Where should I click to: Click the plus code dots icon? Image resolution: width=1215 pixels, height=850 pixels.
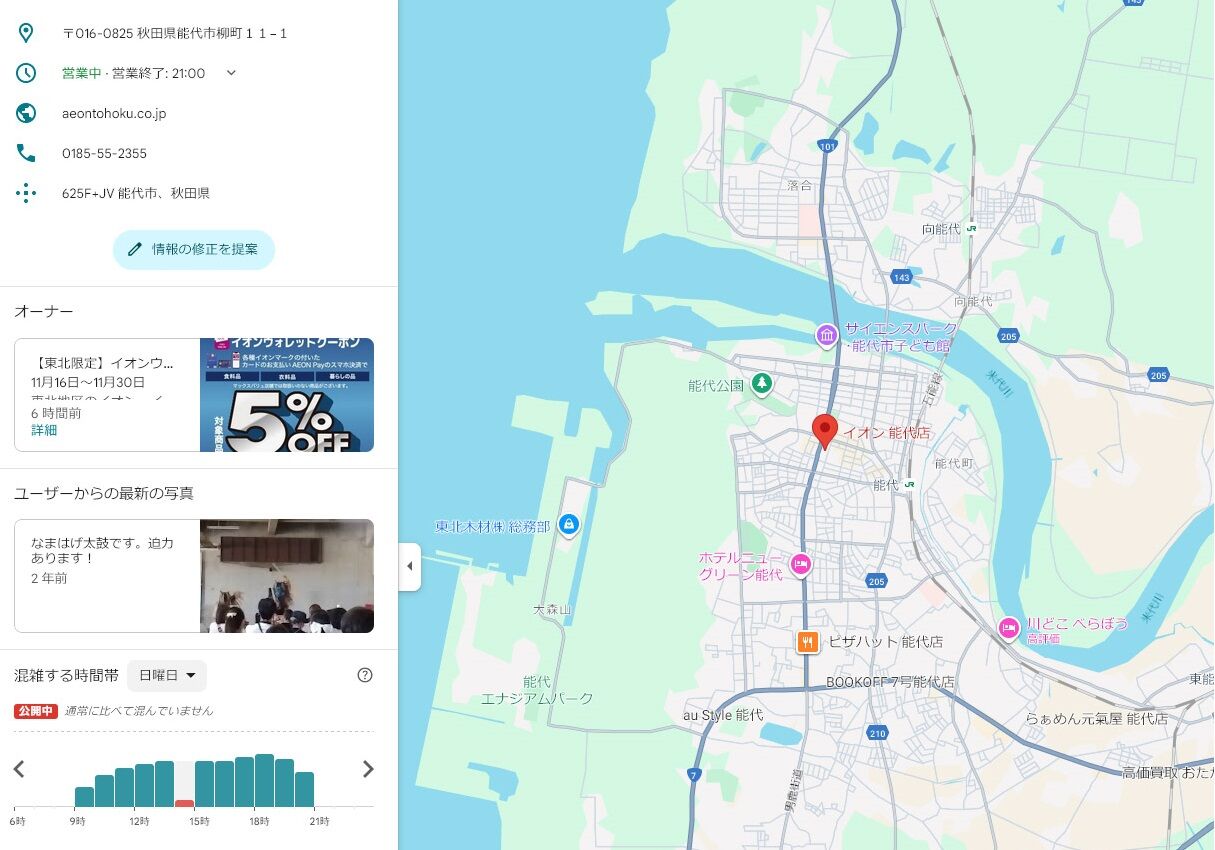point(26,193)
